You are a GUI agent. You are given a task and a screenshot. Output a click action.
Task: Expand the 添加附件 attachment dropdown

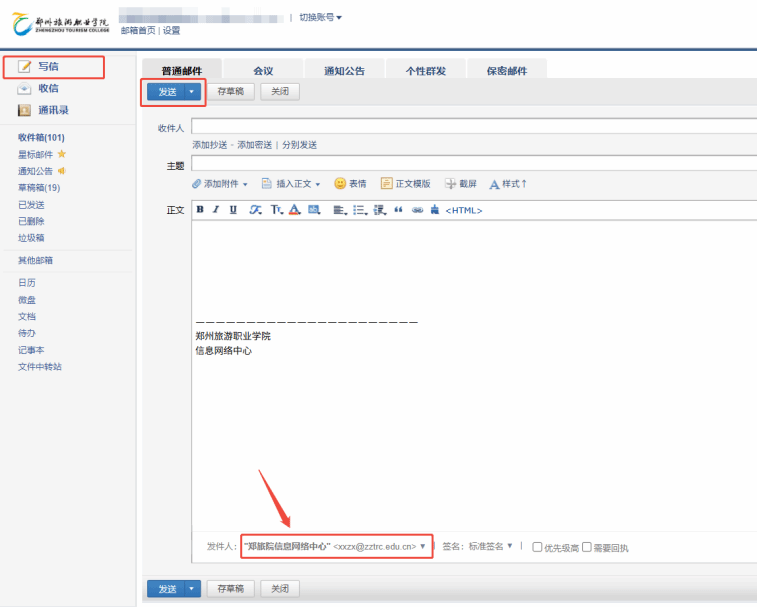(246, 184)
